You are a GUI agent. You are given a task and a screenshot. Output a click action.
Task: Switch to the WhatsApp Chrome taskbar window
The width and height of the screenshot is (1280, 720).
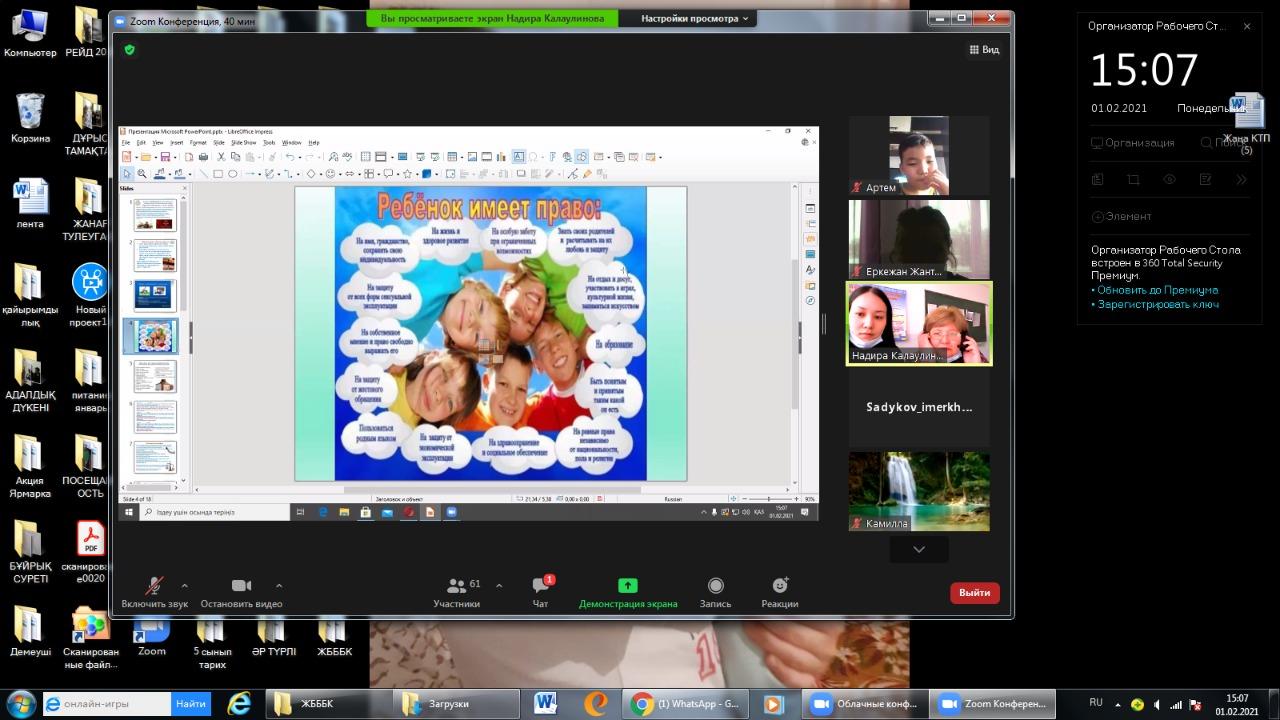[x=686, y=704]
